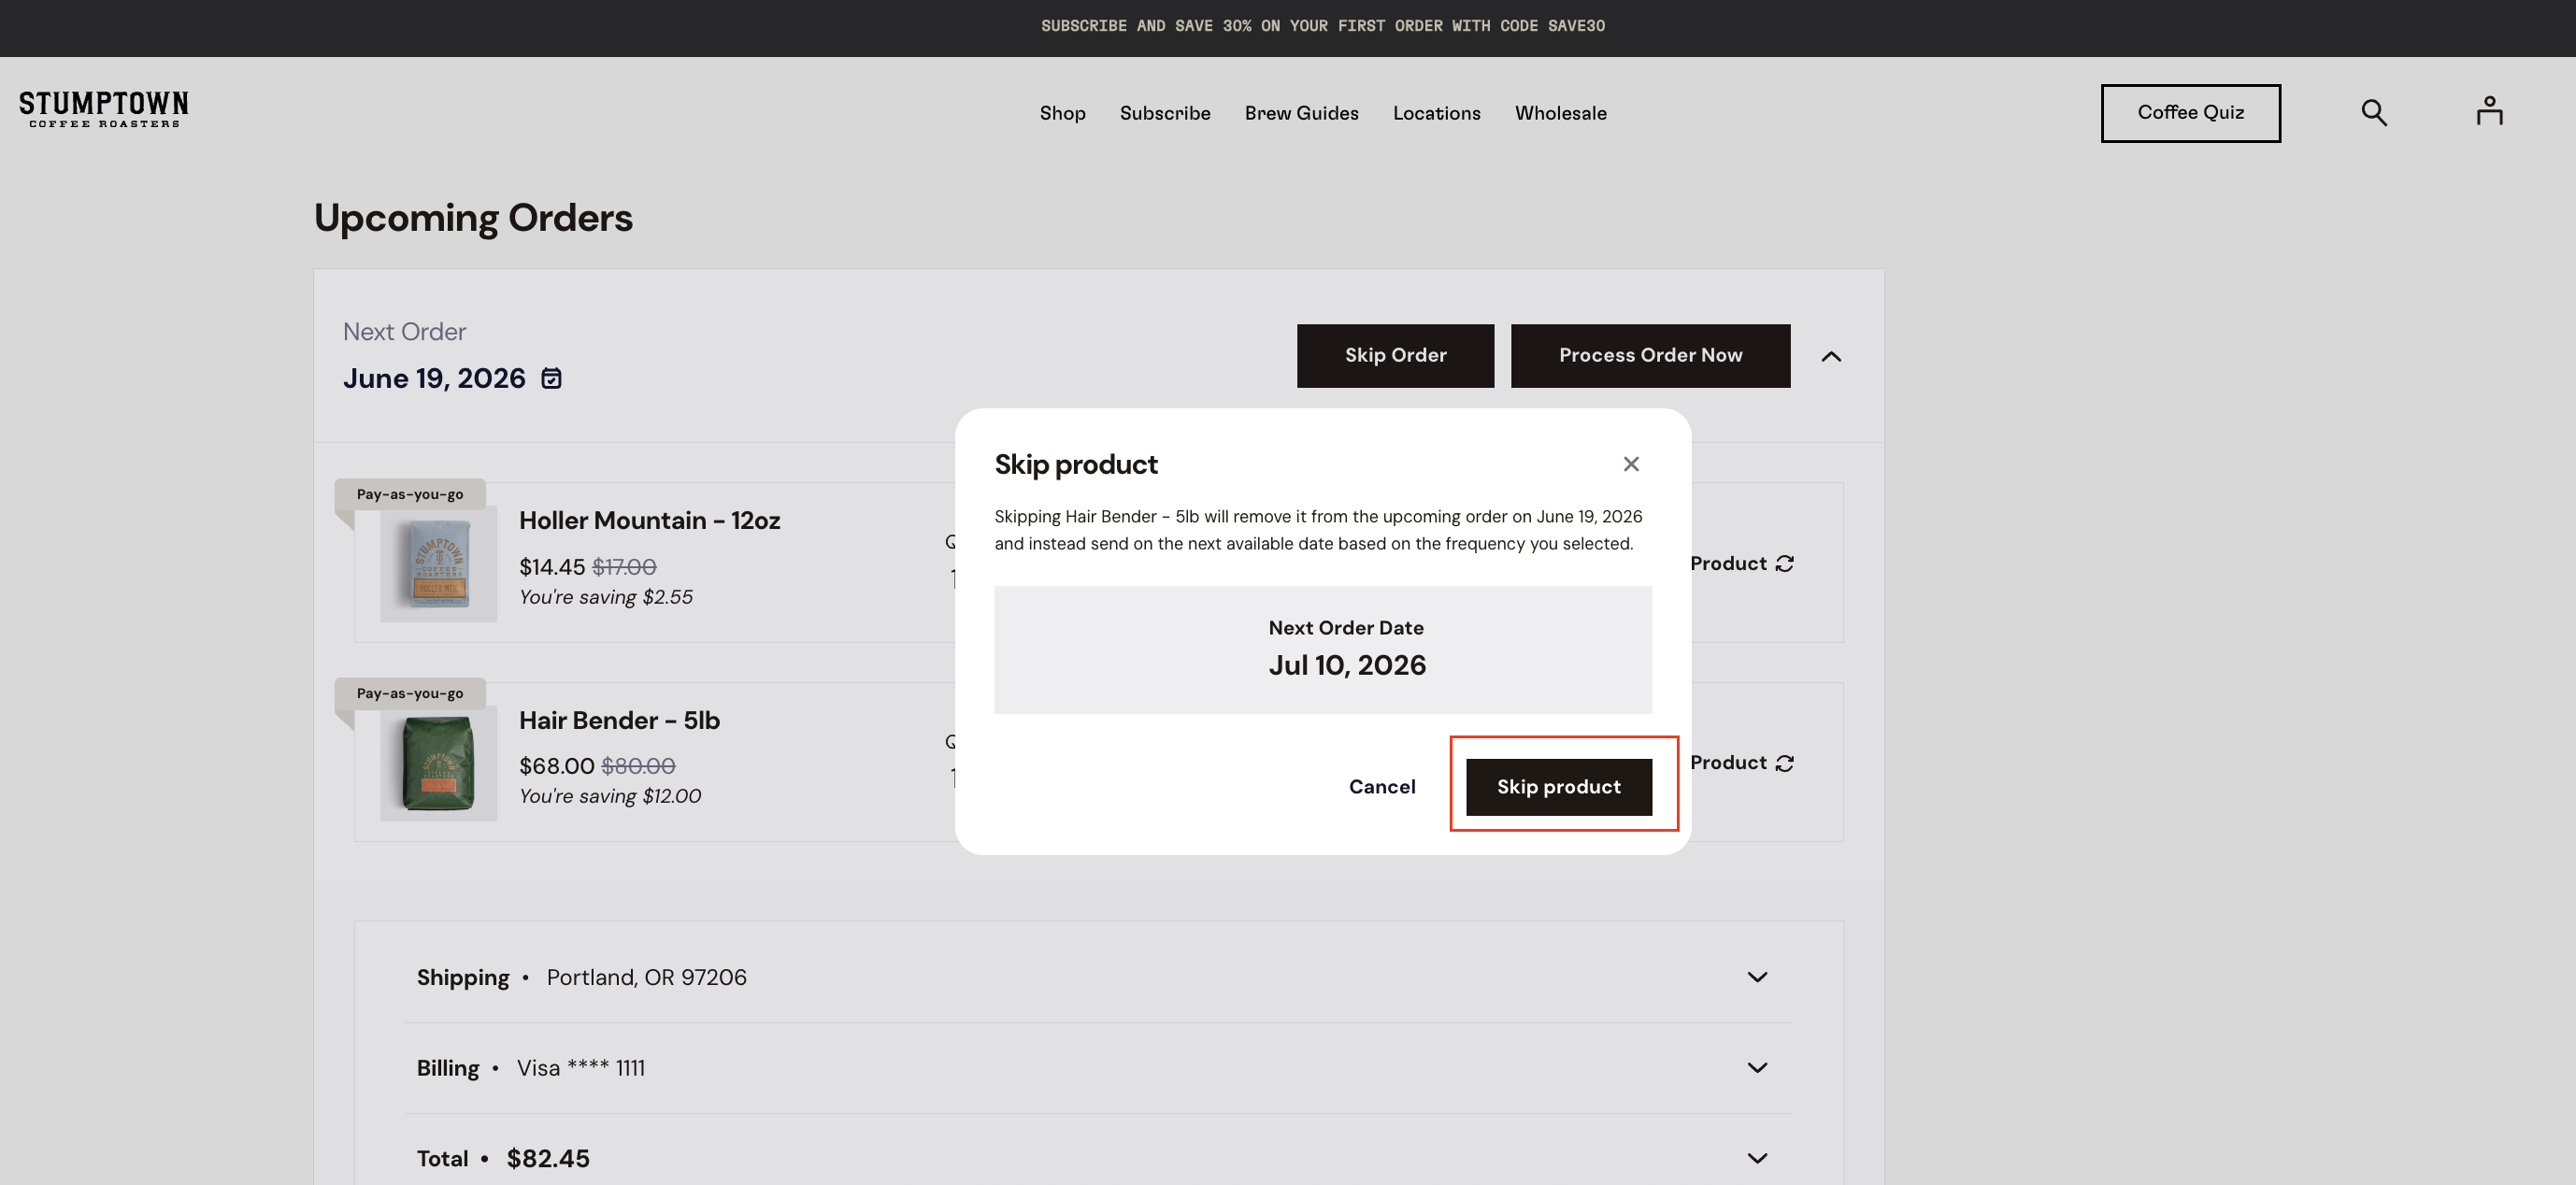
Task: Click the Visa **** 1111 billing text
Action: pyautogui.click(x=580, y=1068)
